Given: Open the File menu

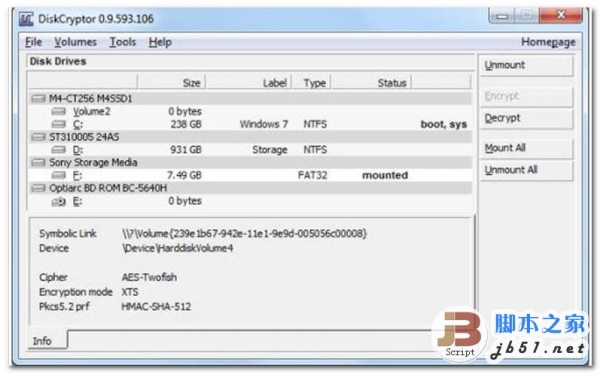Looking at the screenshot, I should [33, 42].
